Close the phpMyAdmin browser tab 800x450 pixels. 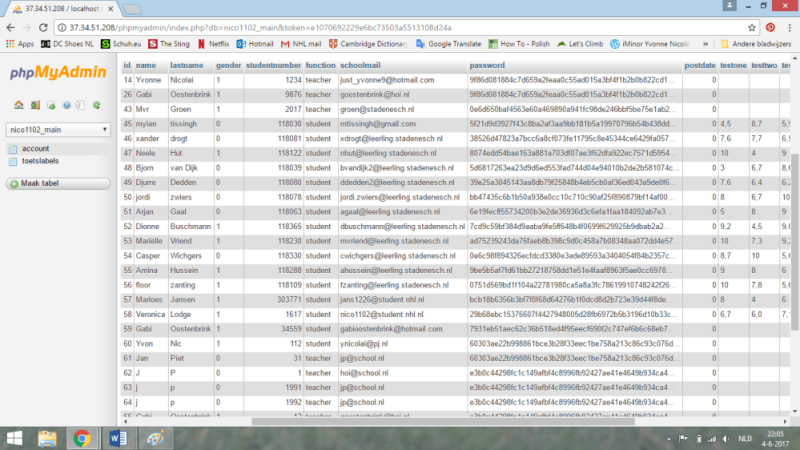pyautogui.click(x=111, y=9)
